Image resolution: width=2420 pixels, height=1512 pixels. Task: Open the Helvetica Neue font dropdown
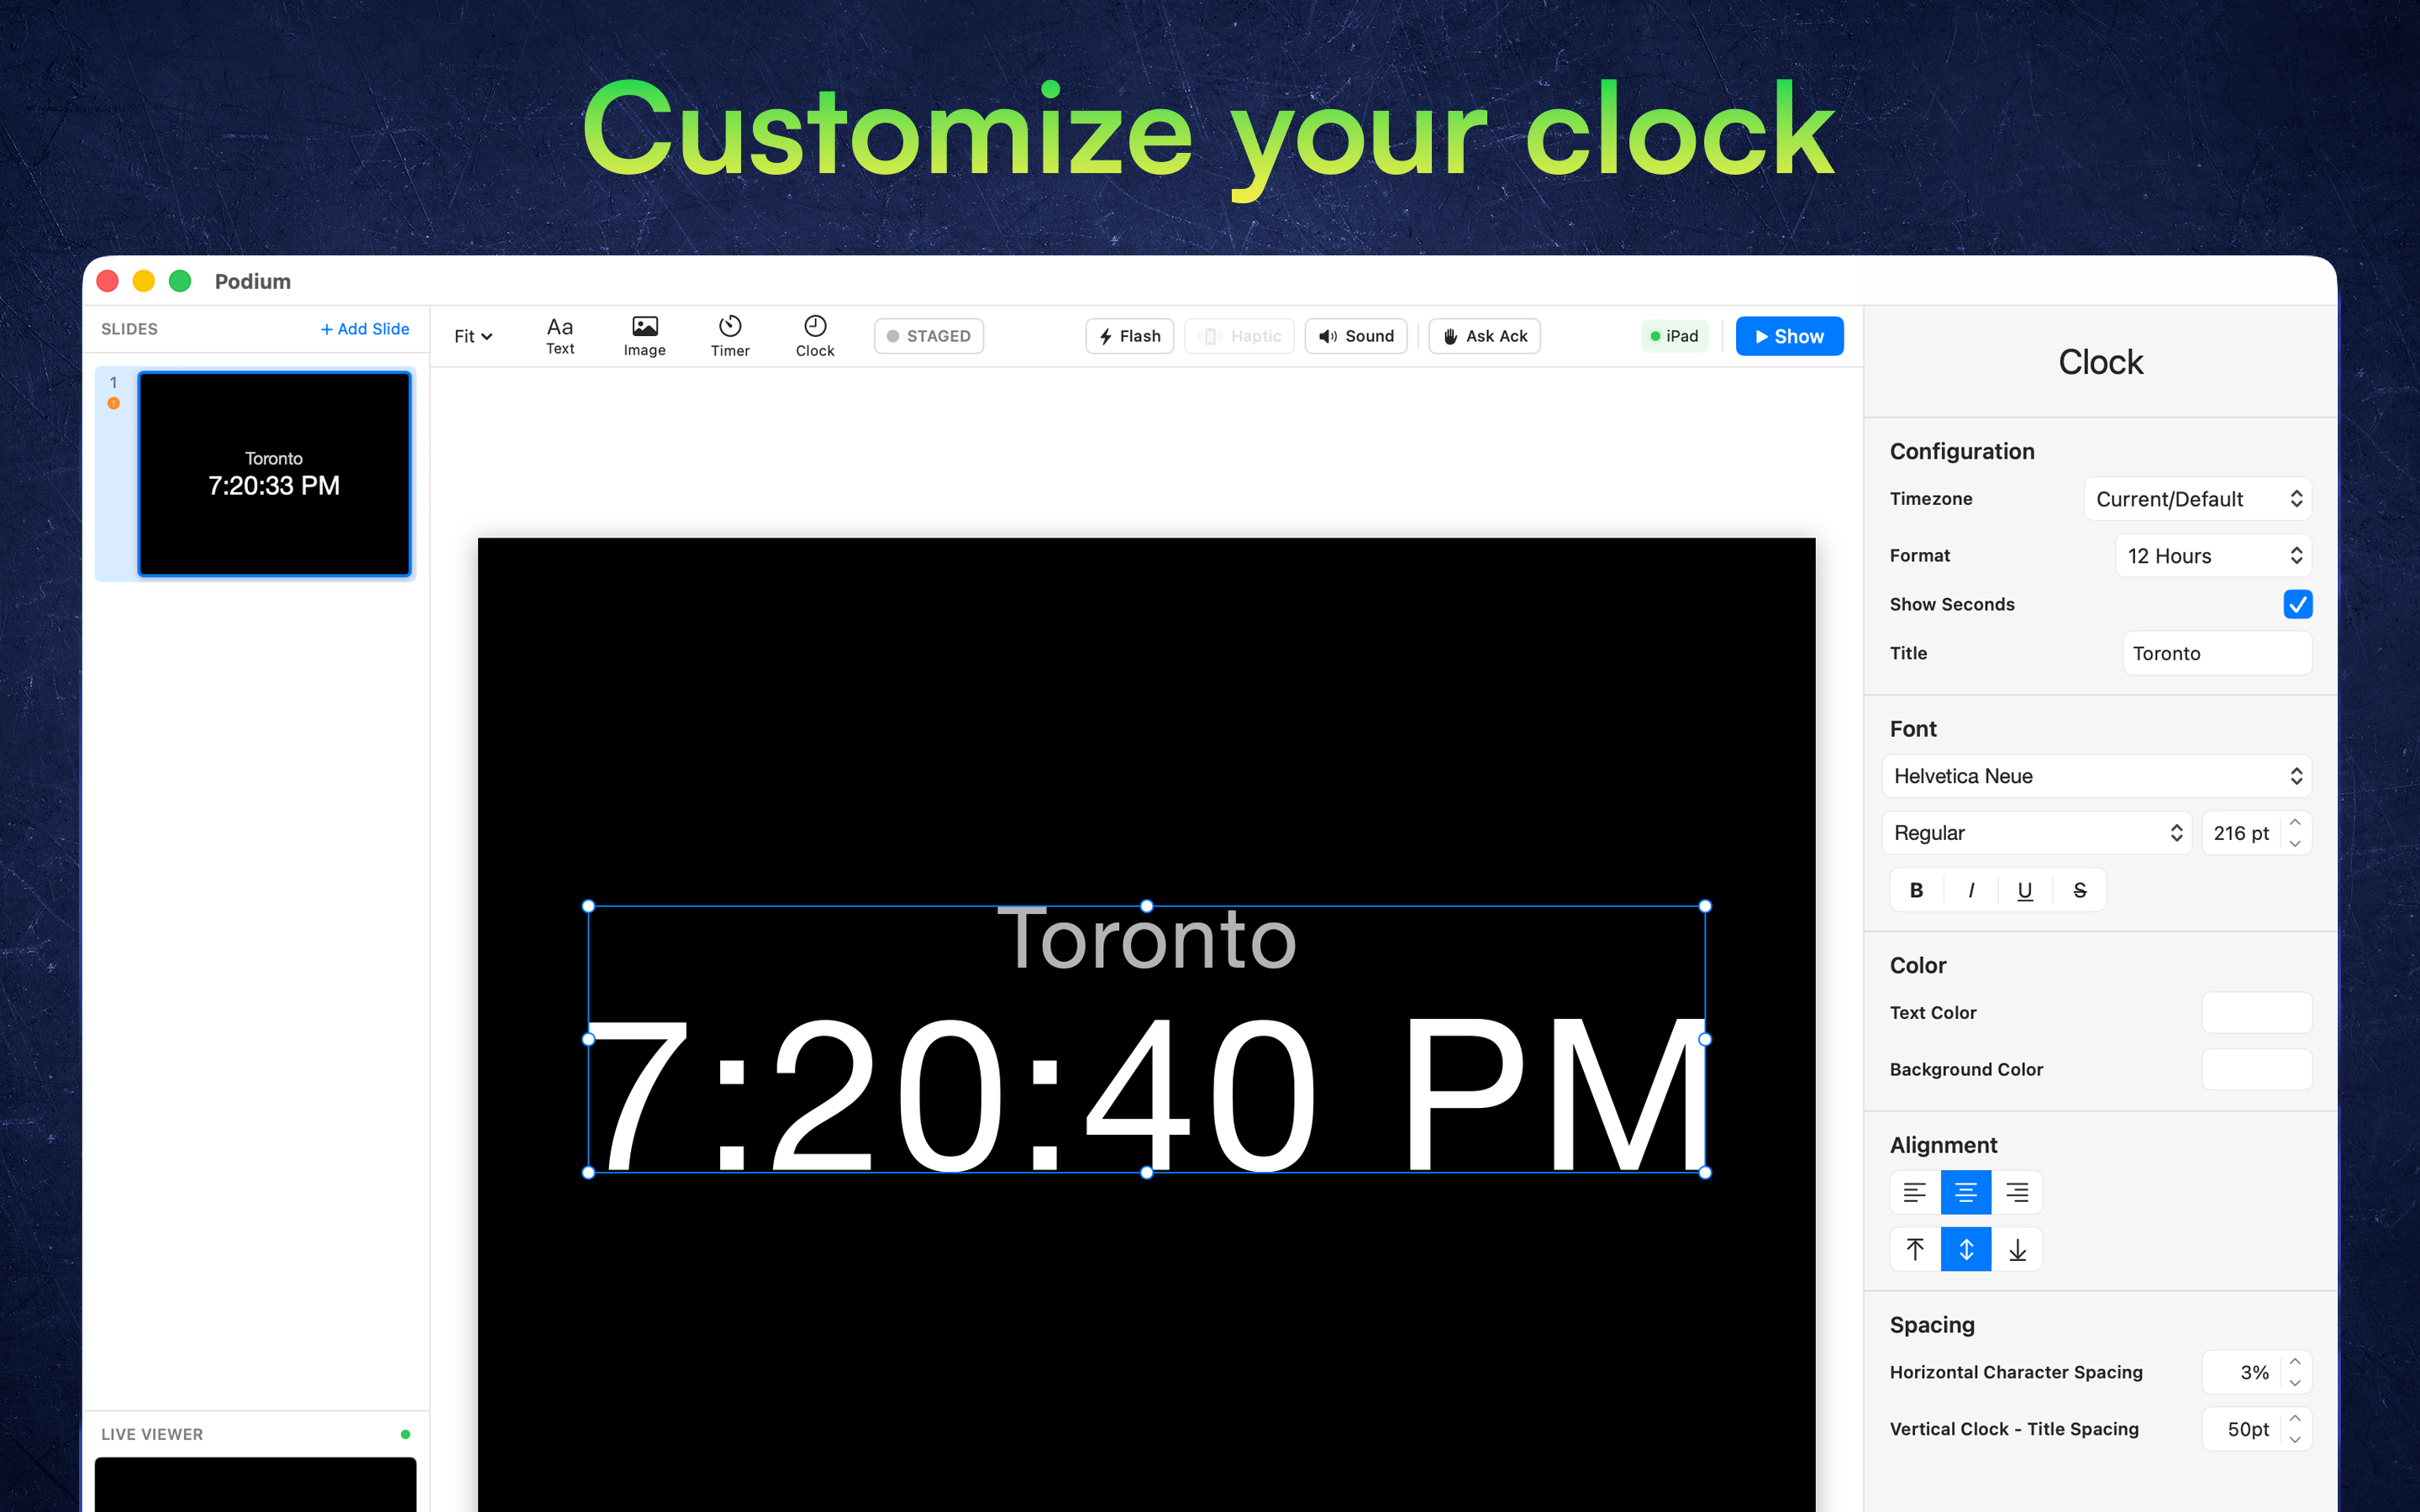(2096, 776)
